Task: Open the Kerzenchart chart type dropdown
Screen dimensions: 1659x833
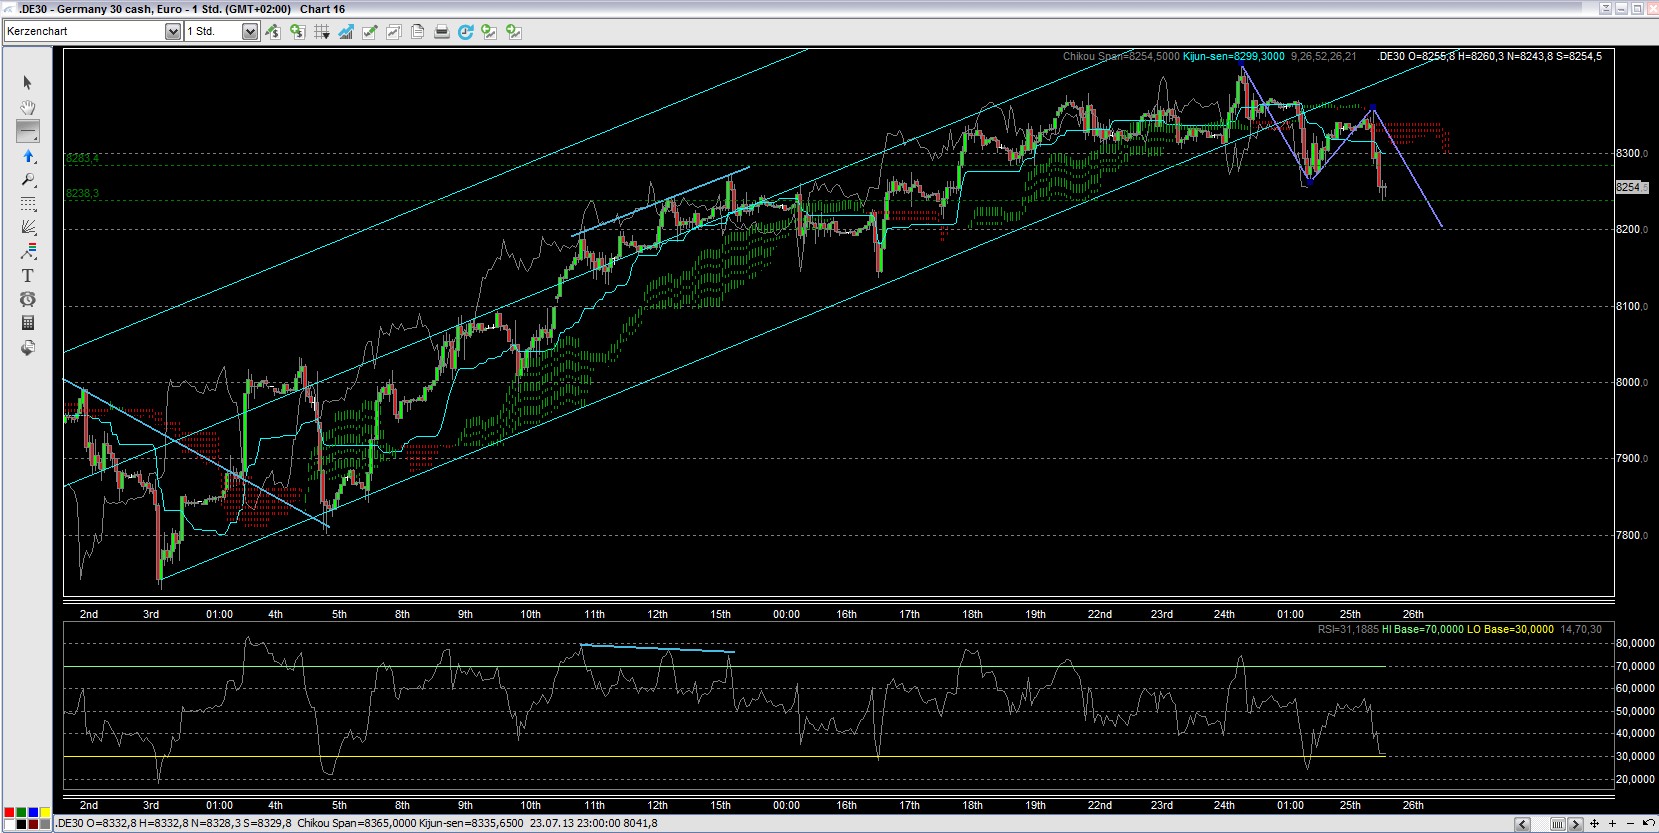Action: (172, 32)
